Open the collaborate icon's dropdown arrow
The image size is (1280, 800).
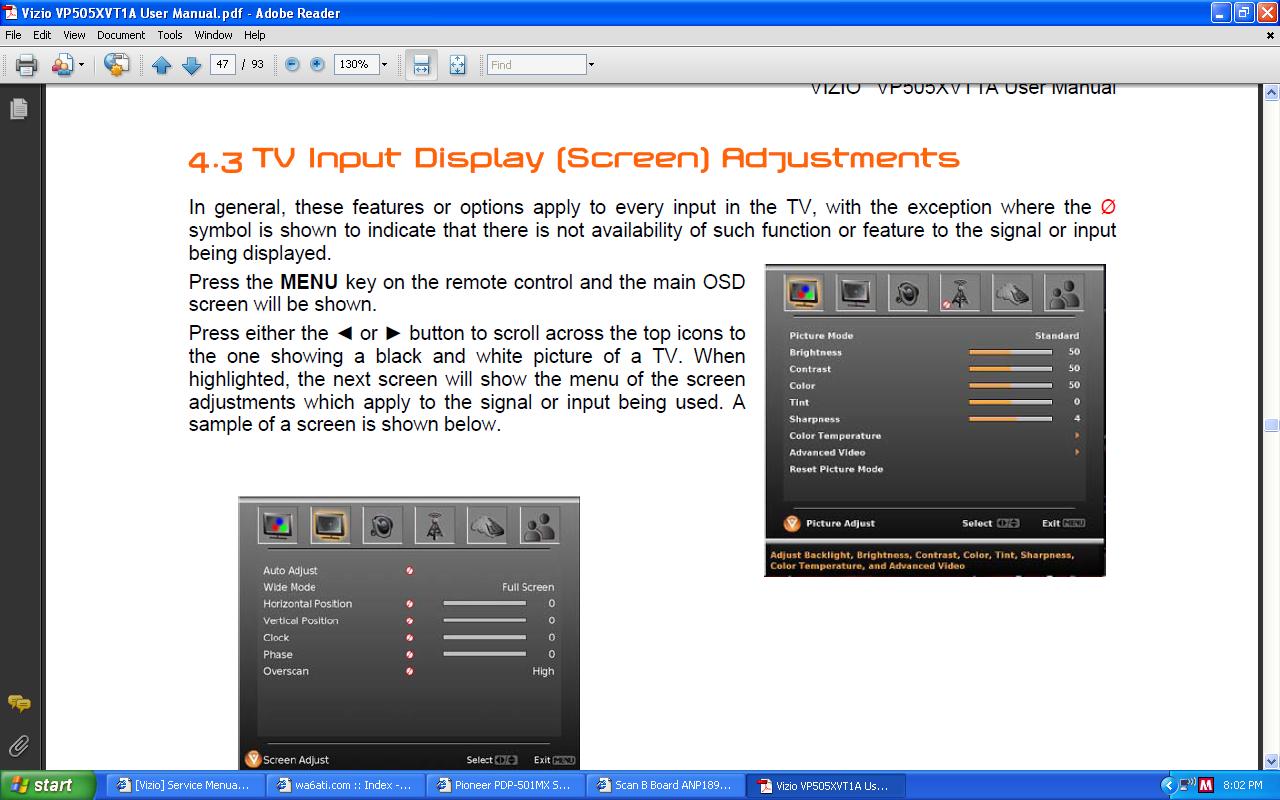(81, 65)
